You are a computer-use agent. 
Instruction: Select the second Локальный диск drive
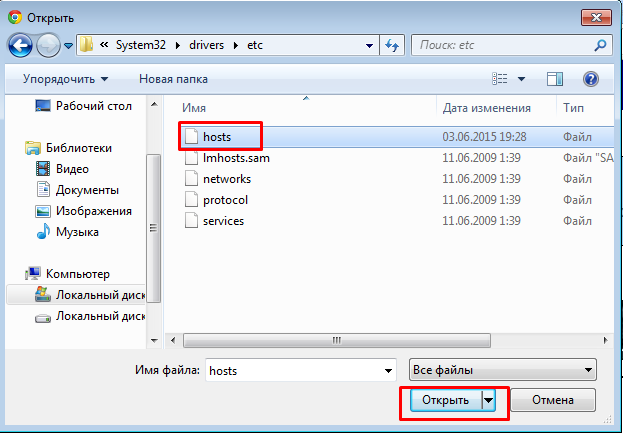[x=90, y=316]
